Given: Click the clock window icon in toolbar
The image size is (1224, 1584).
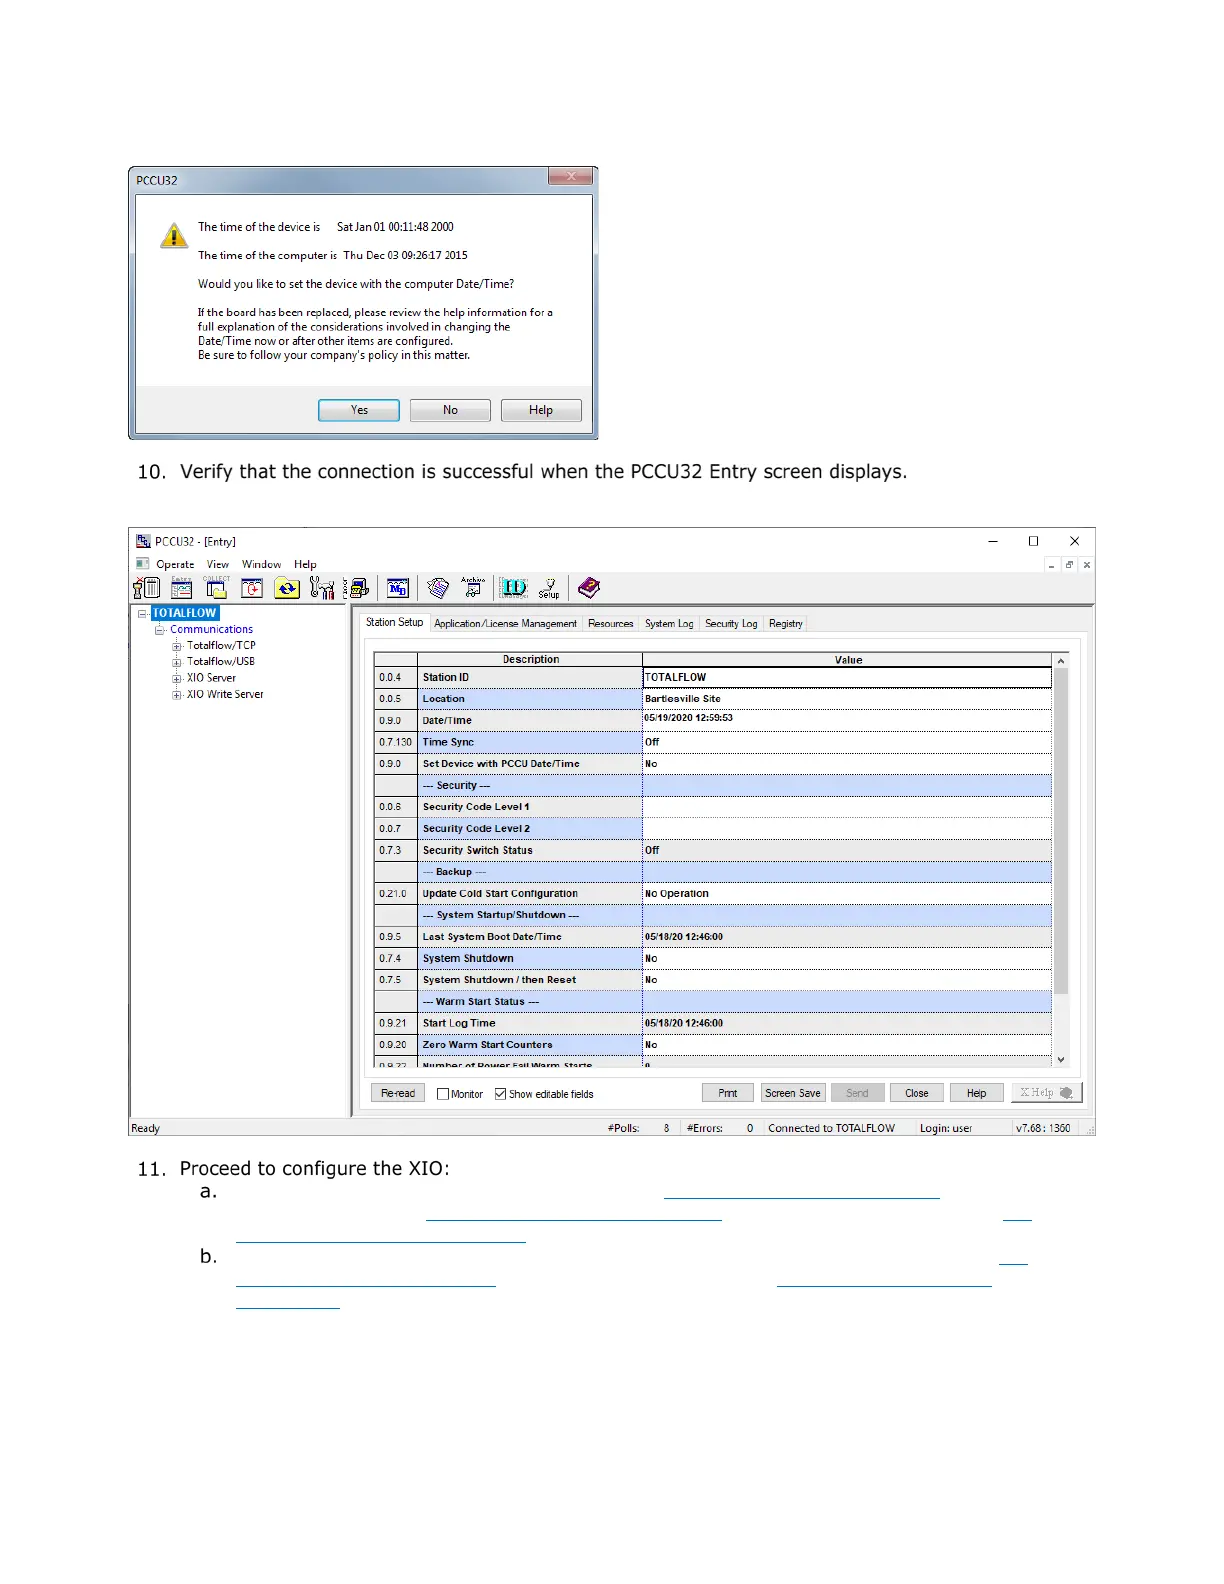Looking at the screenshot, I should tap(252, 588).
